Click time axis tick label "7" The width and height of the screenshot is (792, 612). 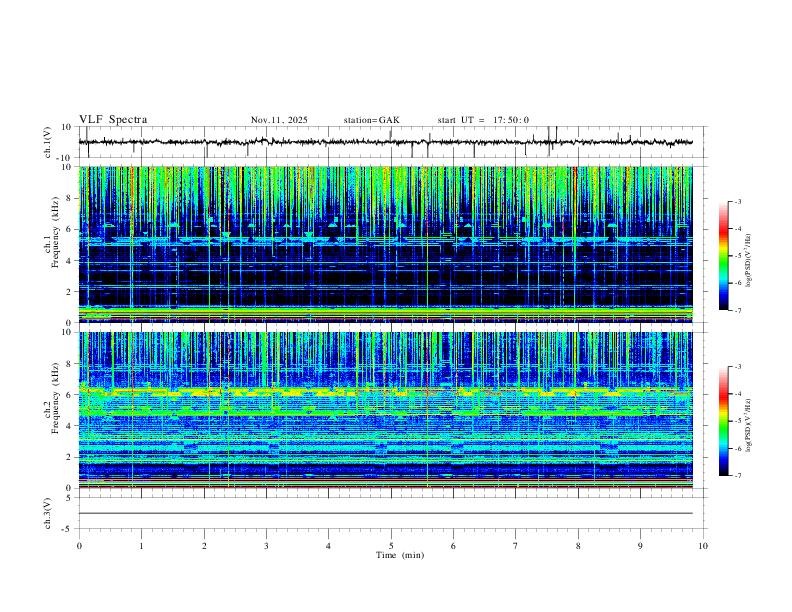point(516,546)
